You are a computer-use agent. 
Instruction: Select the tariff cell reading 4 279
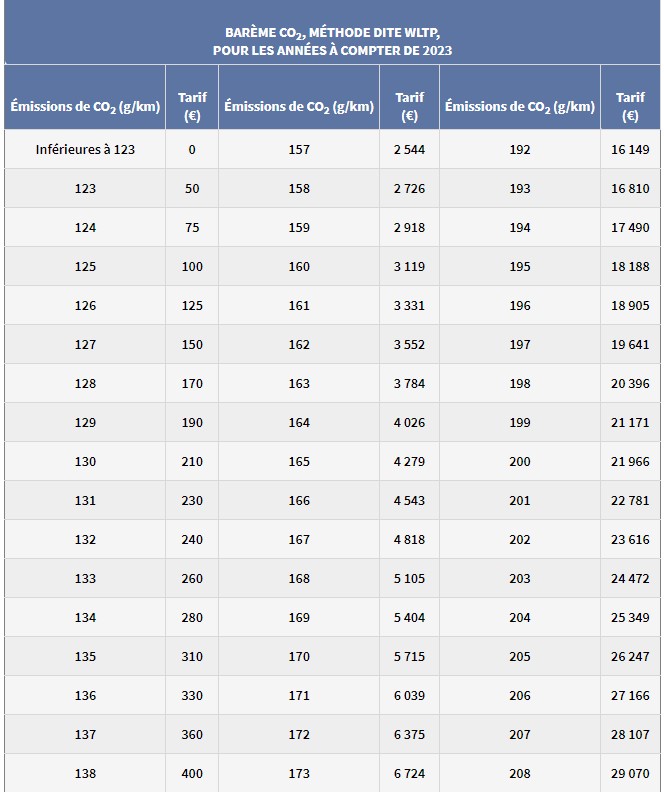[x=409, y=461]
